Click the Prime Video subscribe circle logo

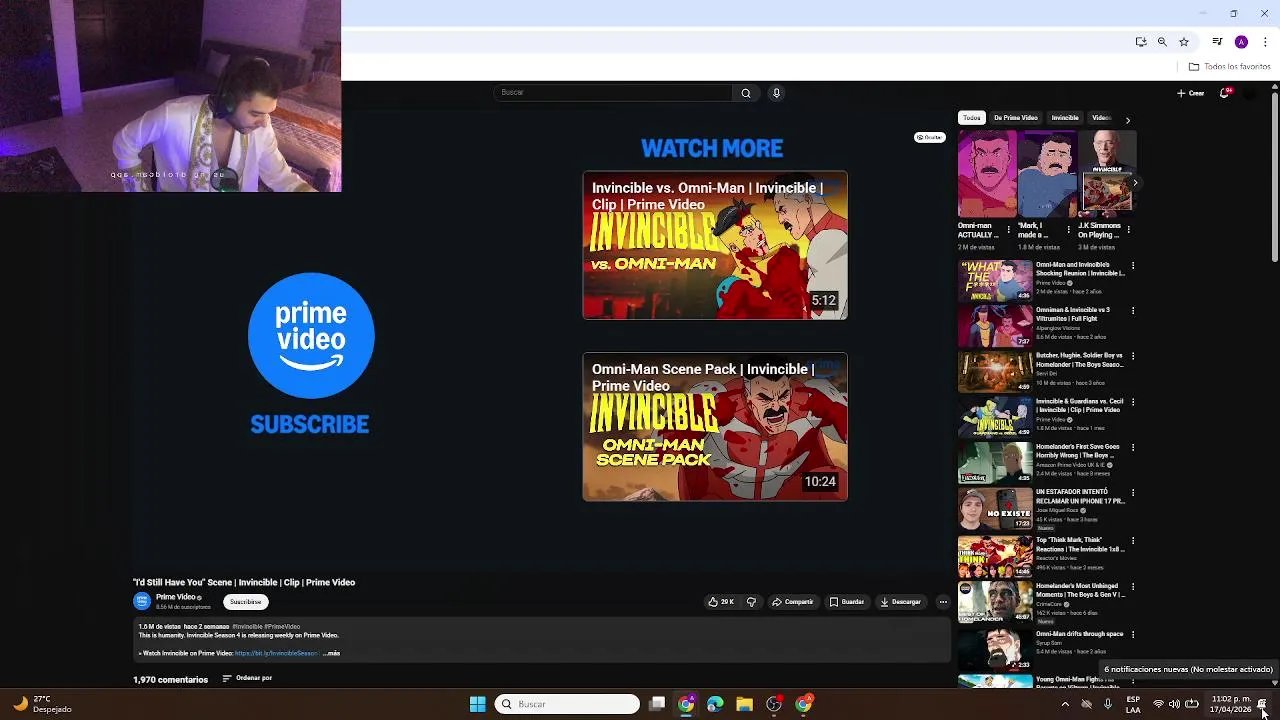[311, 336]
